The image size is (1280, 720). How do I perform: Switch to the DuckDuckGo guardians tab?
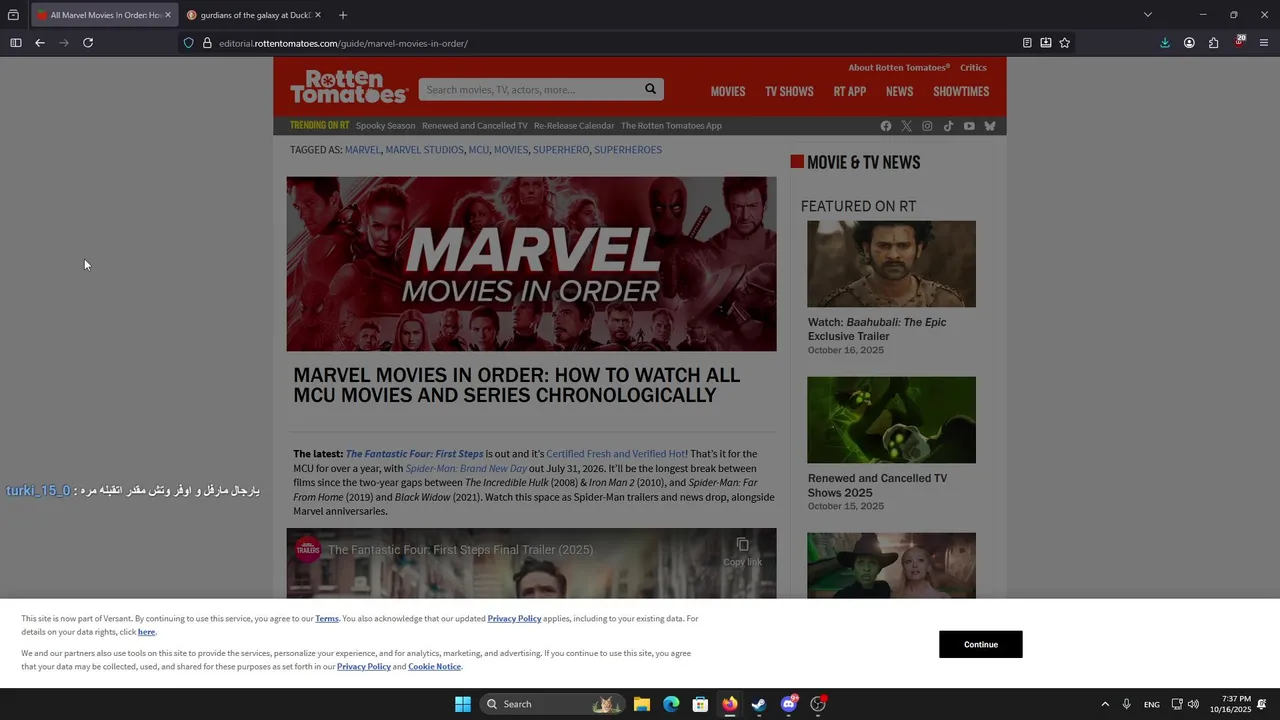coord(255,15)
